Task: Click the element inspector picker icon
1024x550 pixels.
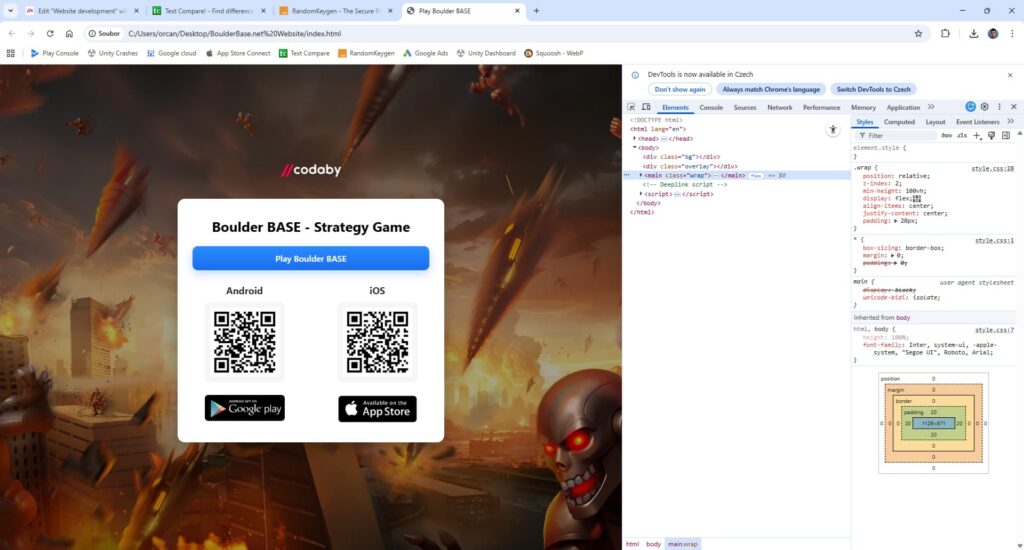Action: [x=631, y=107]
